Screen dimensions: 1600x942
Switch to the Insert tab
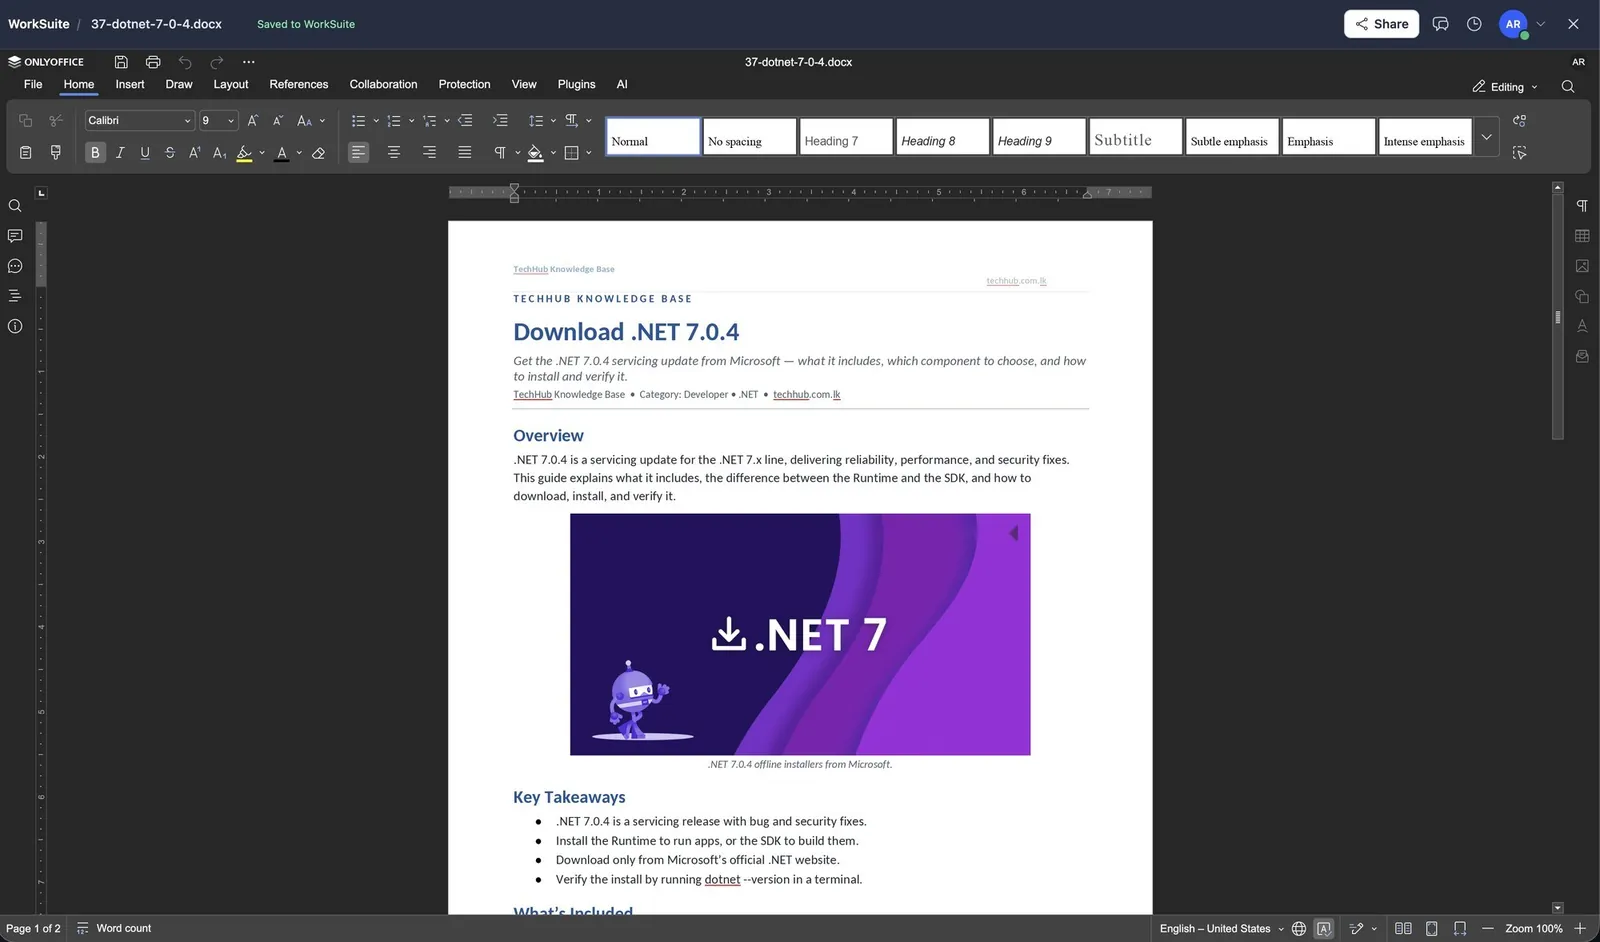click(130, 85)
